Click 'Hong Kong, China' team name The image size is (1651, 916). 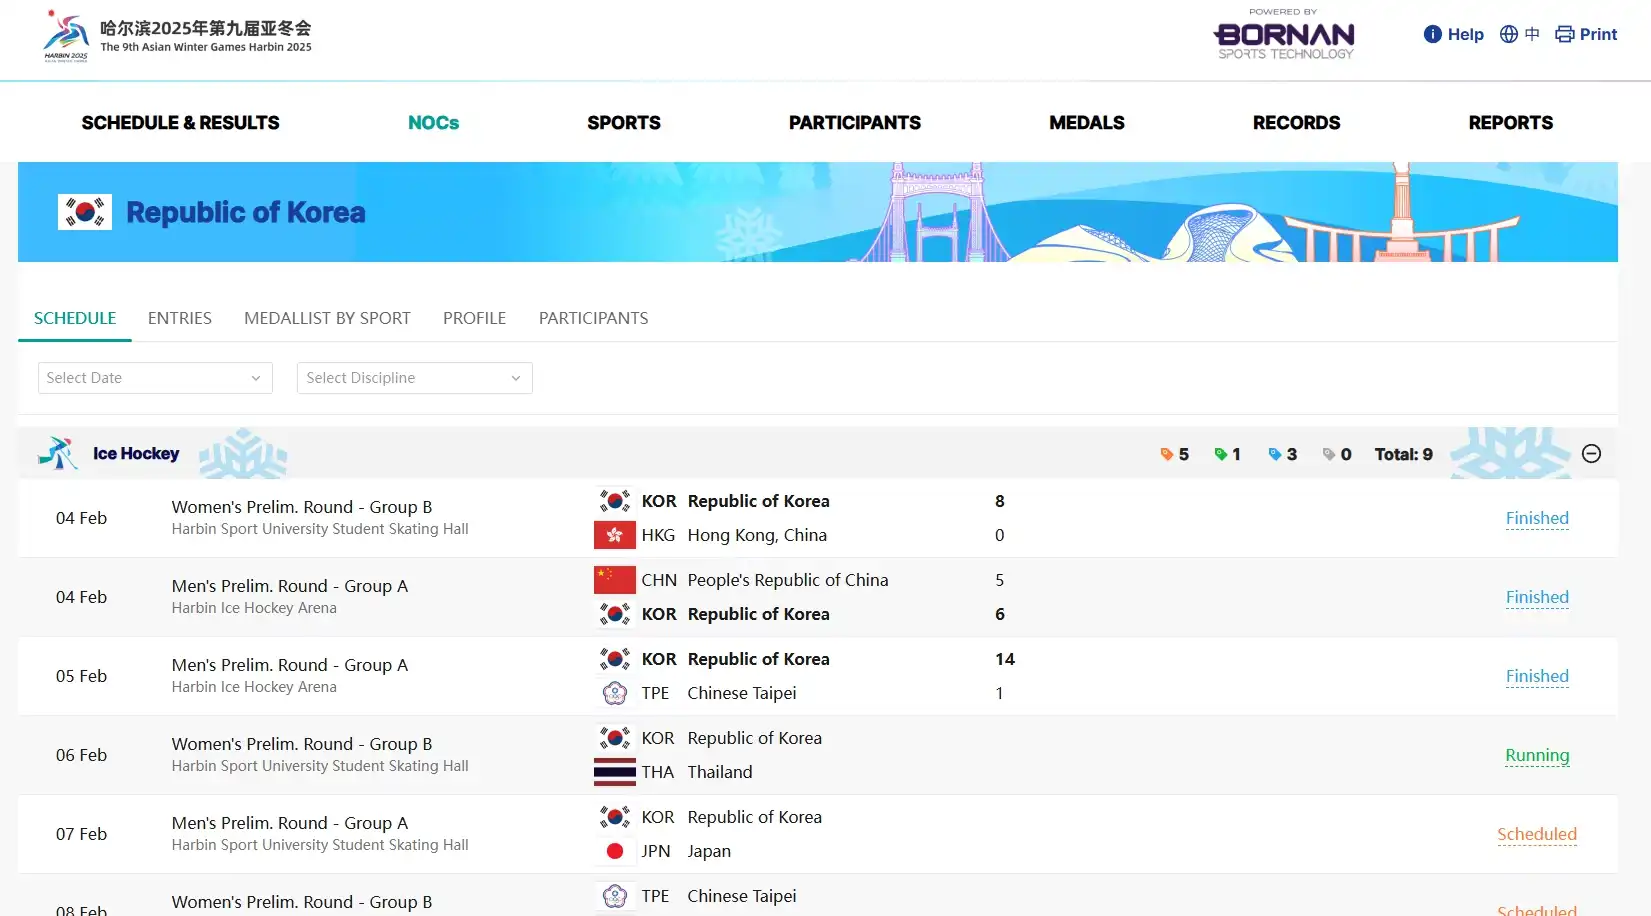pyautogui.click(x=757, y=535)
